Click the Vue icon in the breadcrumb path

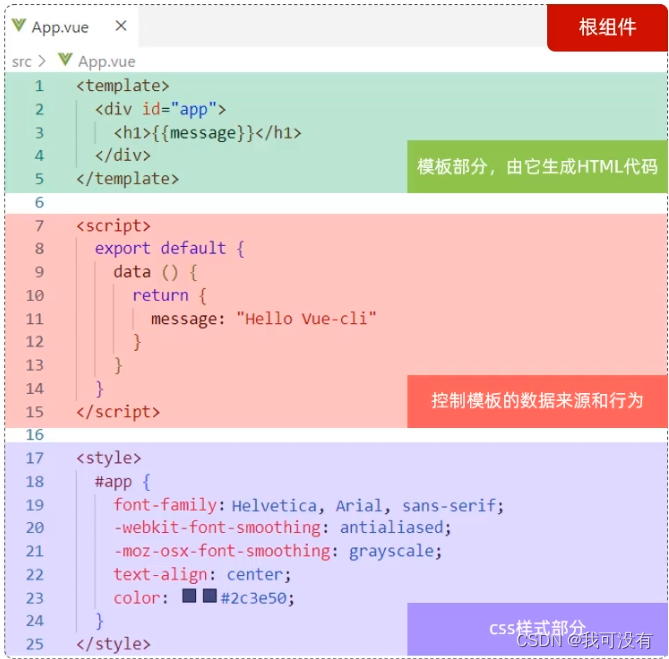tap(65, 59)
